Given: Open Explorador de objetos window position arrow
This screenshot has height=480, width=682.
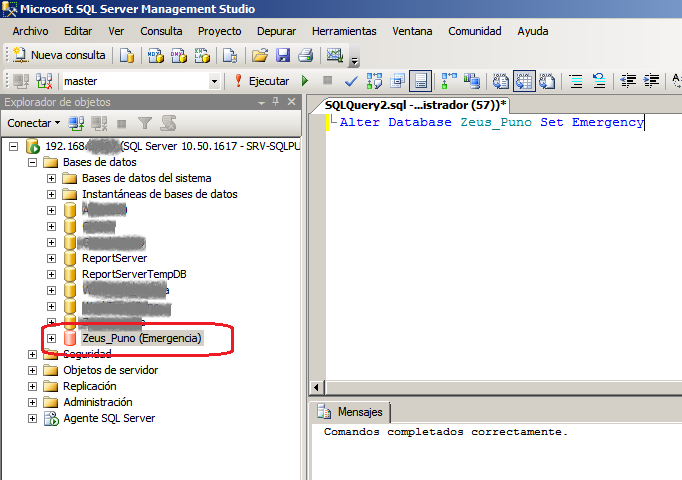Looking at the screenshot, I should pyautogui.click(x=261, y=103).
